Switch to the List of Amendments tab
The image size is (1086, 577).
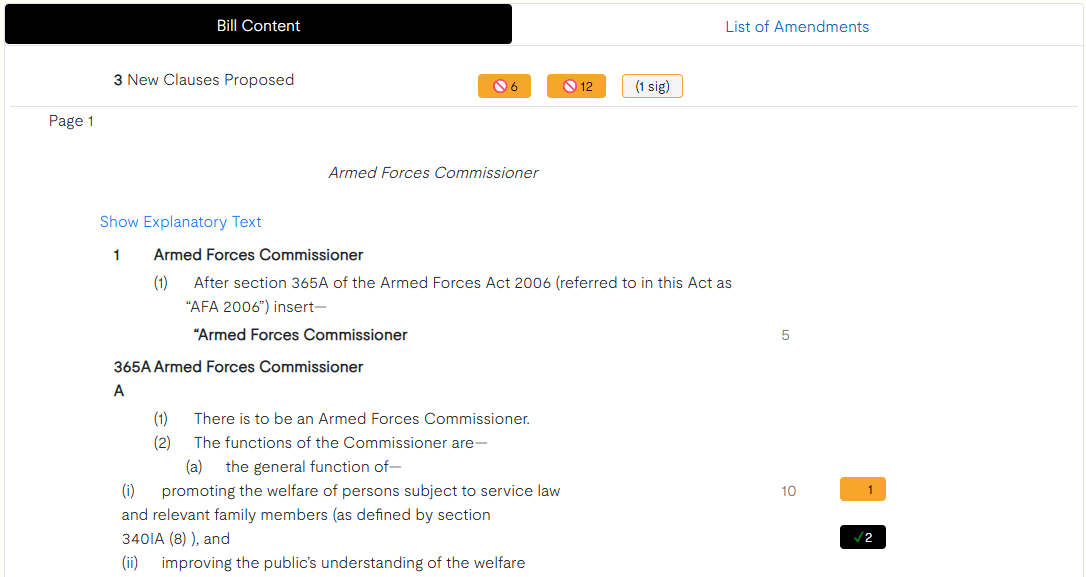click(797, 27)
